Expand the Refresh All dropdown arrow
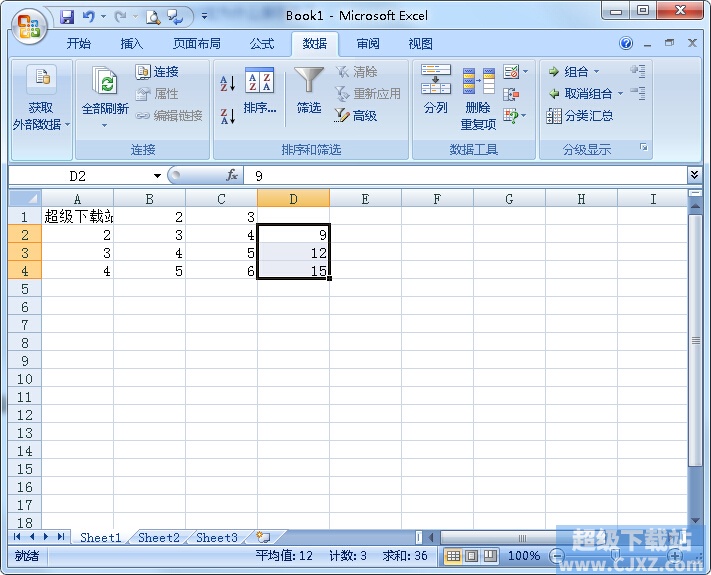Screen dimensions: 711x575 click(105, 126)
